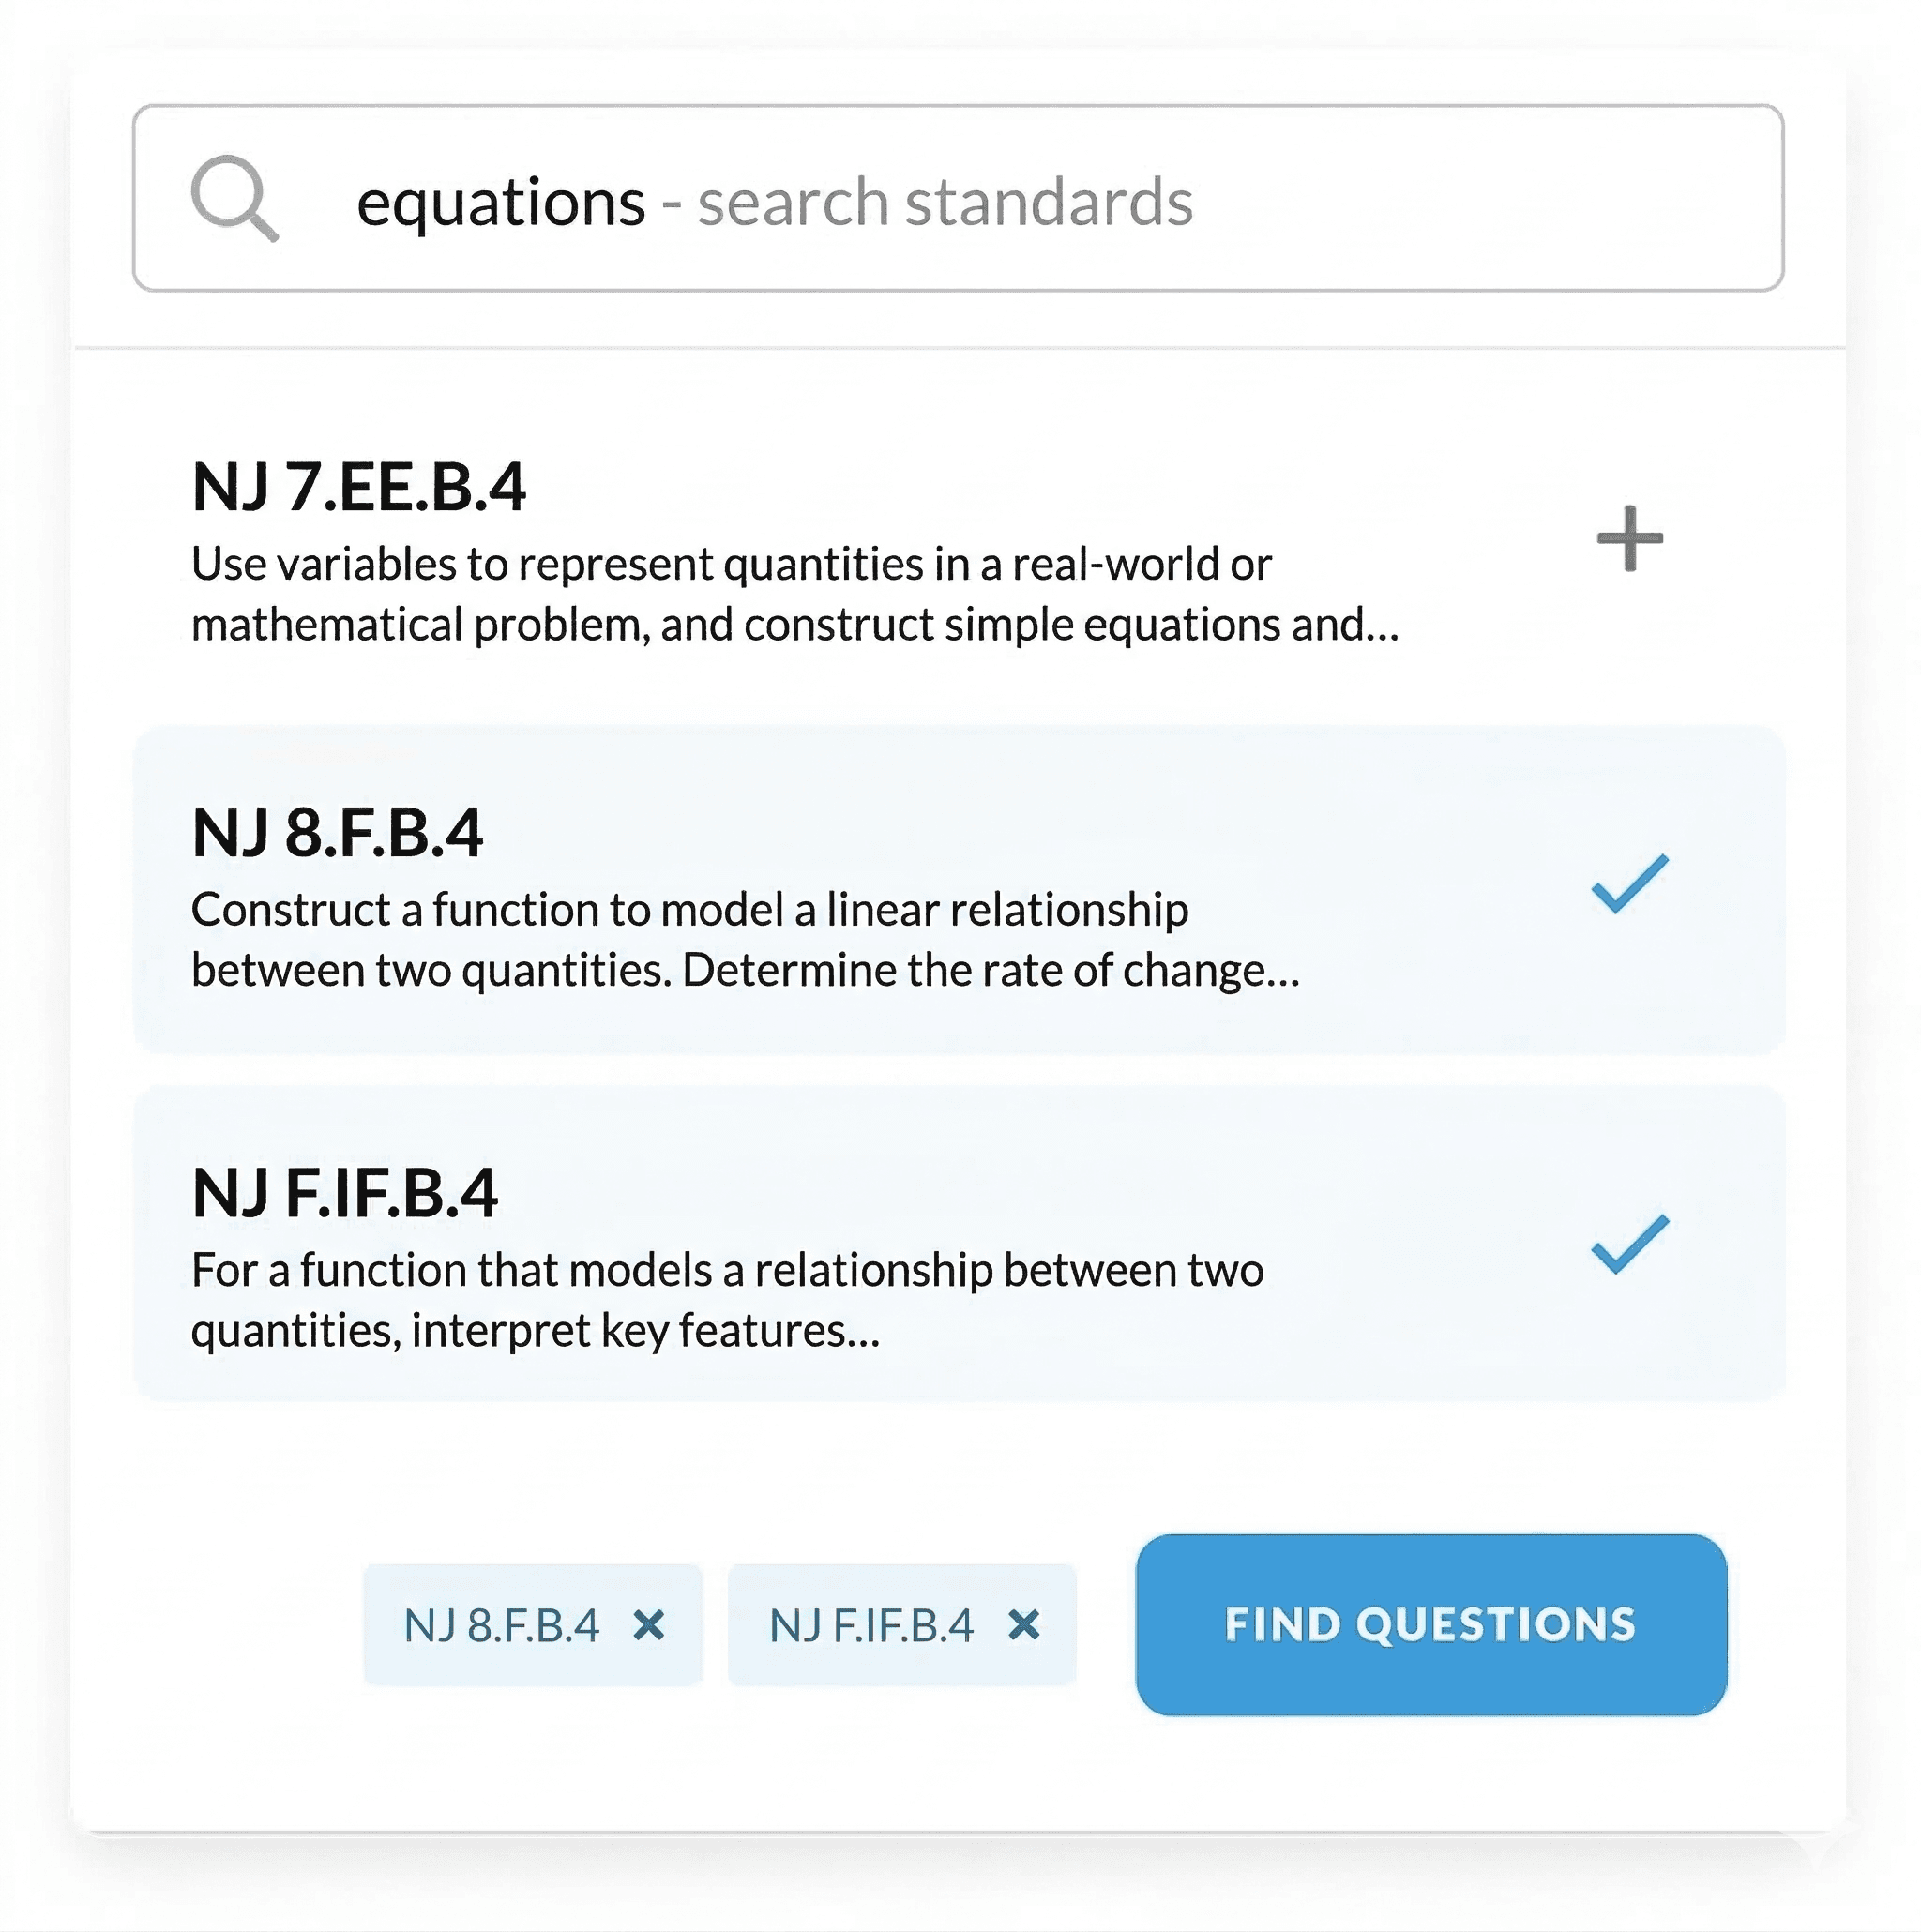Deselect the NJ 8.F.B.4 checkmark
This screenshot has width=1921, height=1932.
1629,884
